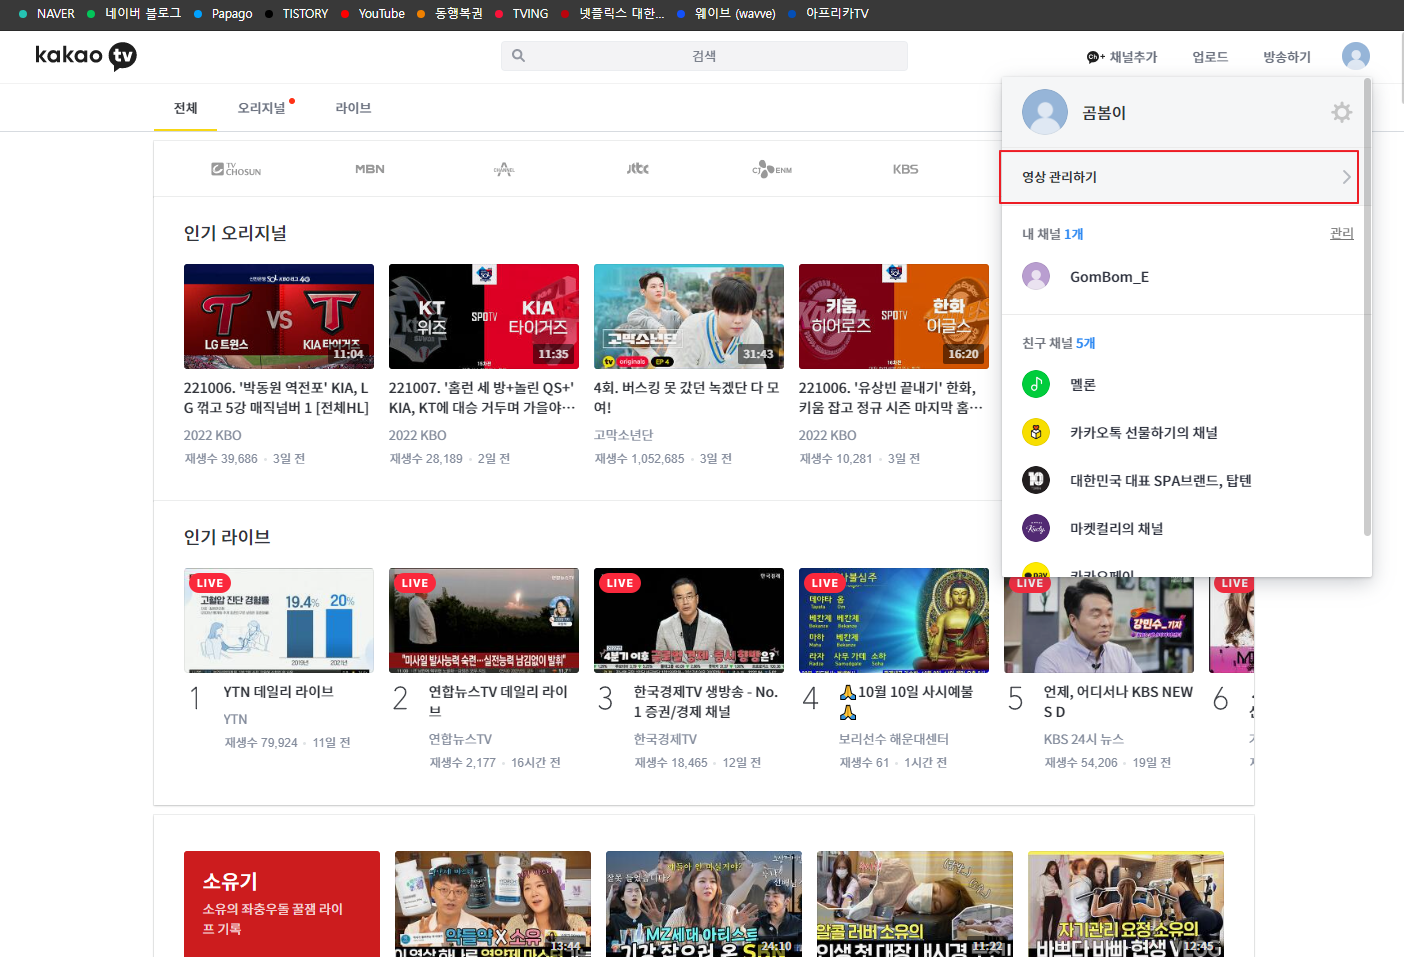Screen dimensions: 1404x957
Task: Click 카카오톡 선물하기의 채널 name
Action: point(1144,432)
